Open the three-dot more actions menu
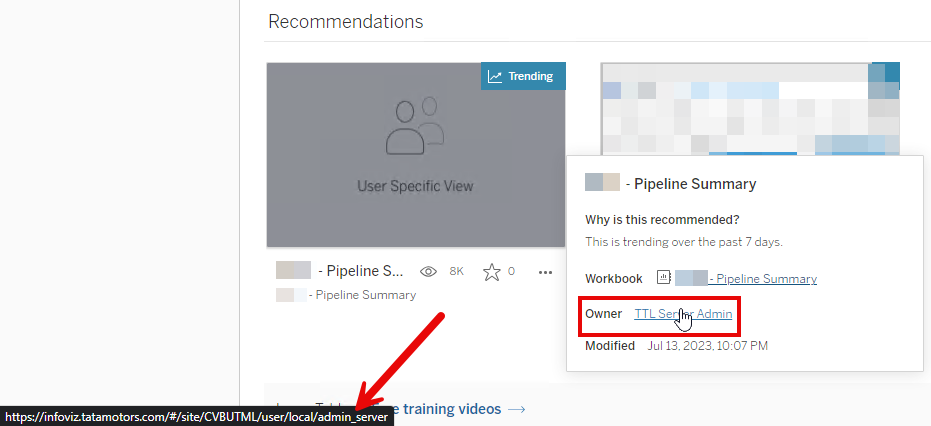931x426 pixels. pos(545,271)
